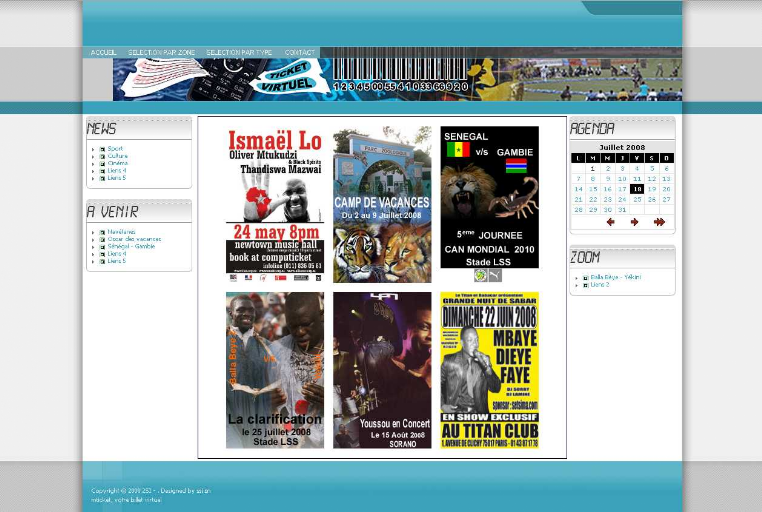This screenshot has width=762, height=512.
Task: Open the Culture news link
Action: 118,156
